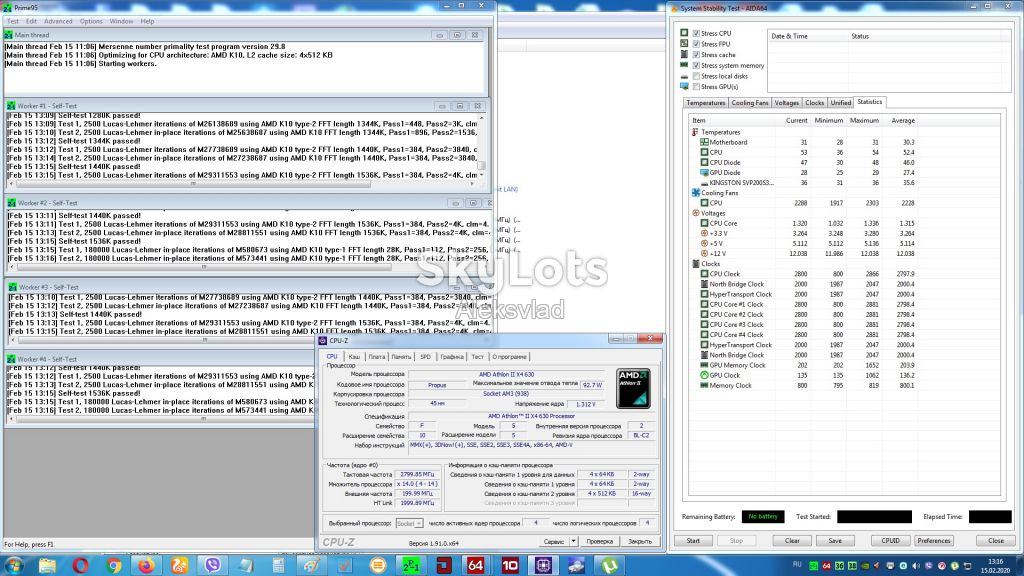Click the Prime95 title bar icon
Screen dimensions: 1024x576
[7, 7]
